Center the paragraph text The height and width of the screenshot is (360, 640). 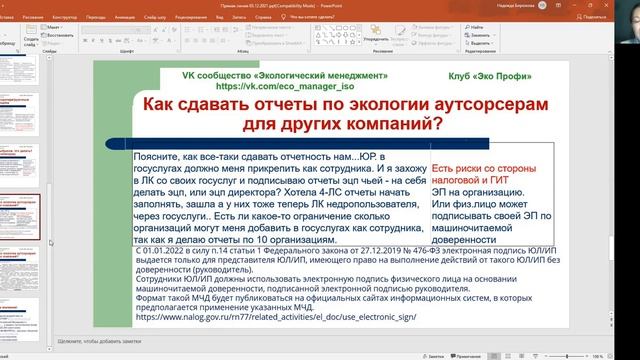tap(196, 41)
